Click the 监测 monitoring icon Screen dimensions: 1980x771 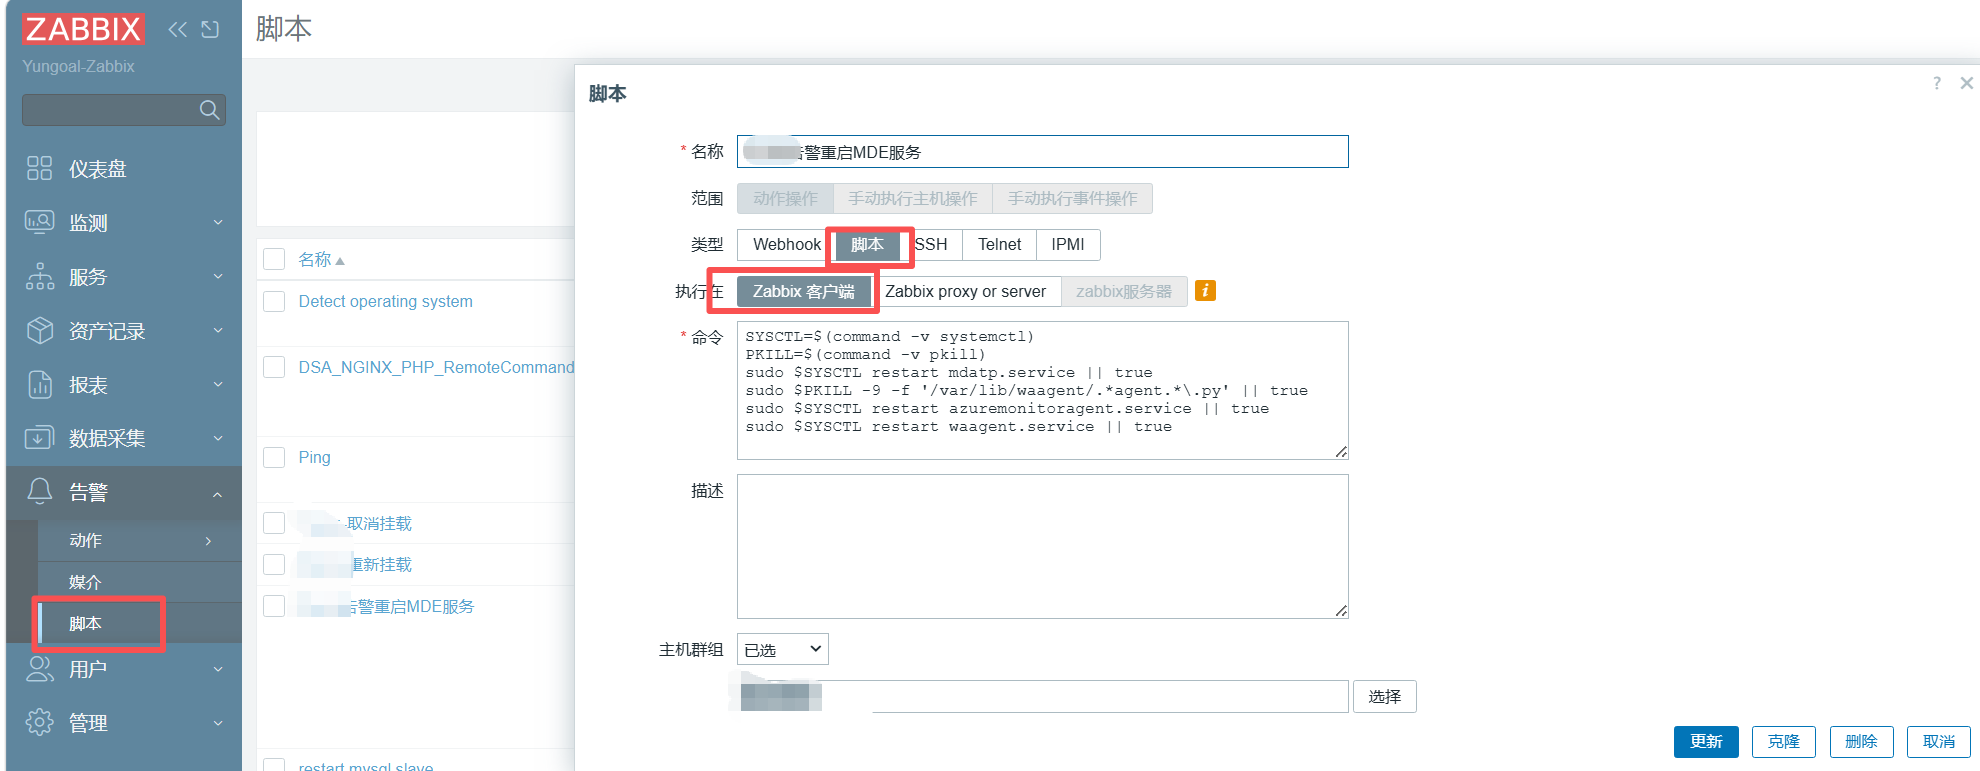click(39, 222)
